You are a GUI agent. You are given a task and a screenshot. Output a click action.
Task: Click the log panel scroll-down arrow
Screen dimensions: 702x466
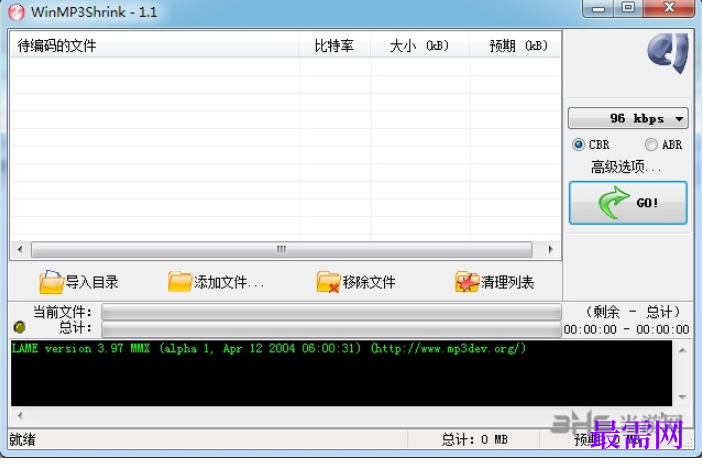click(x=682, y=397)
